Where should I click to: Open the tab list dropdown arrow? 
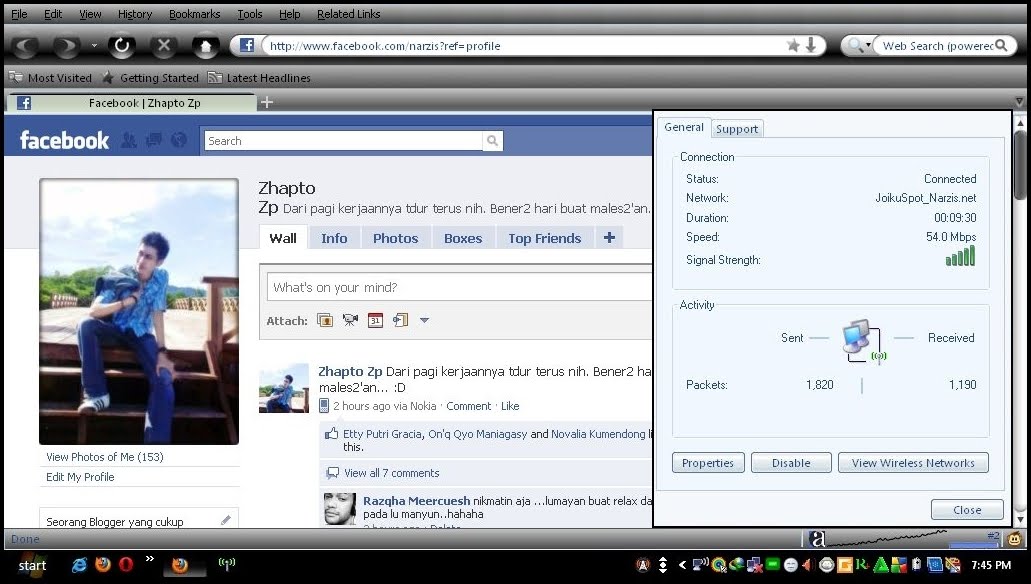point(1019,102)
